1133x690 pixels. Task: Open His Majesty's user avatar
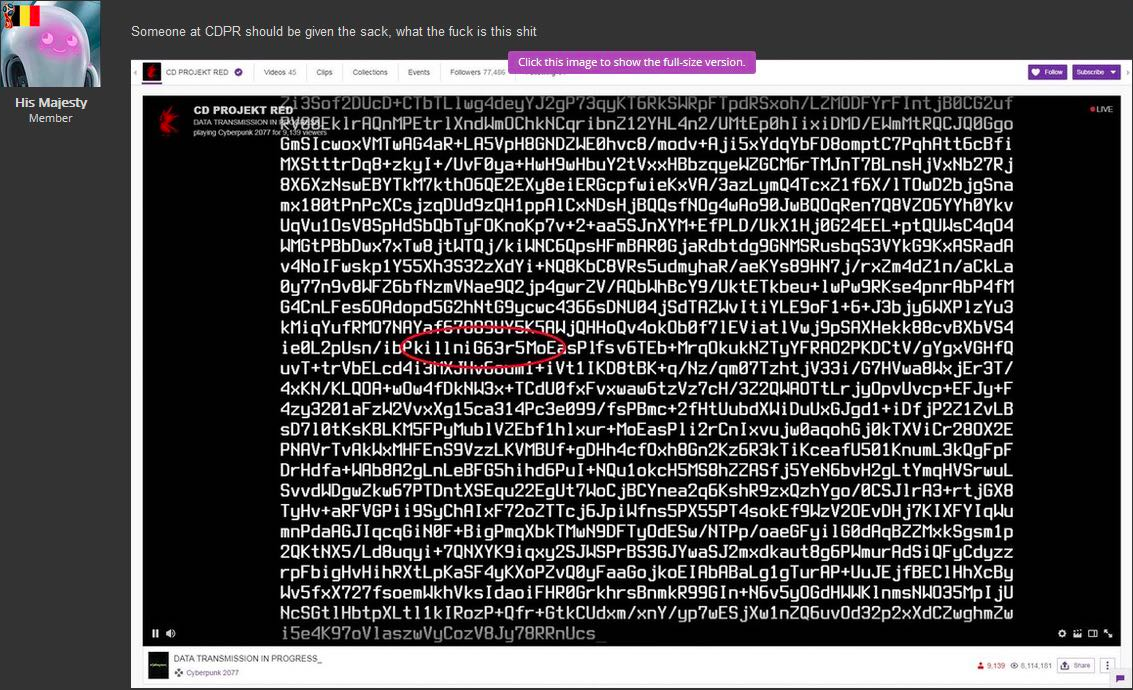(51, 44)
